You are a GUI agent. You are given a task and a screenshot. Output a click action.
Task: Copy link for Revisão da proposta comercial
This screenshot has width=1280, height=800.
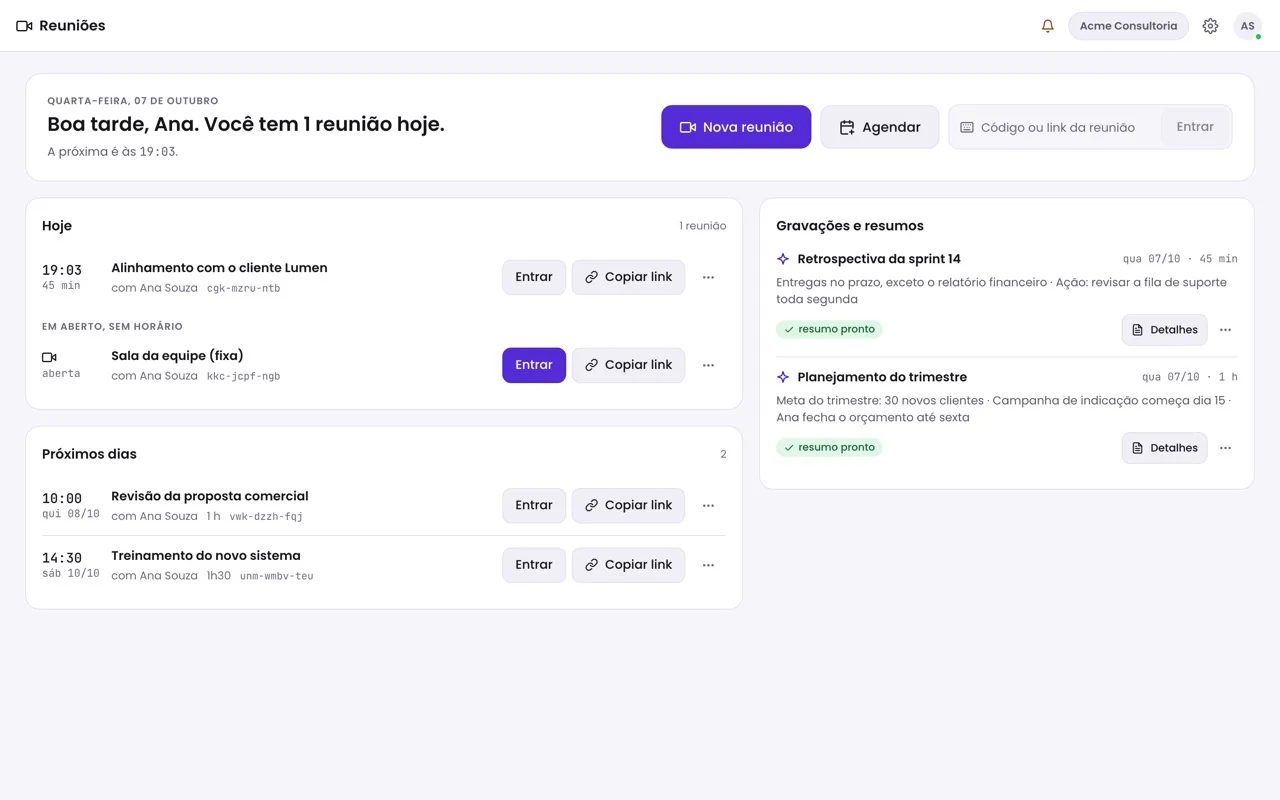628,505
